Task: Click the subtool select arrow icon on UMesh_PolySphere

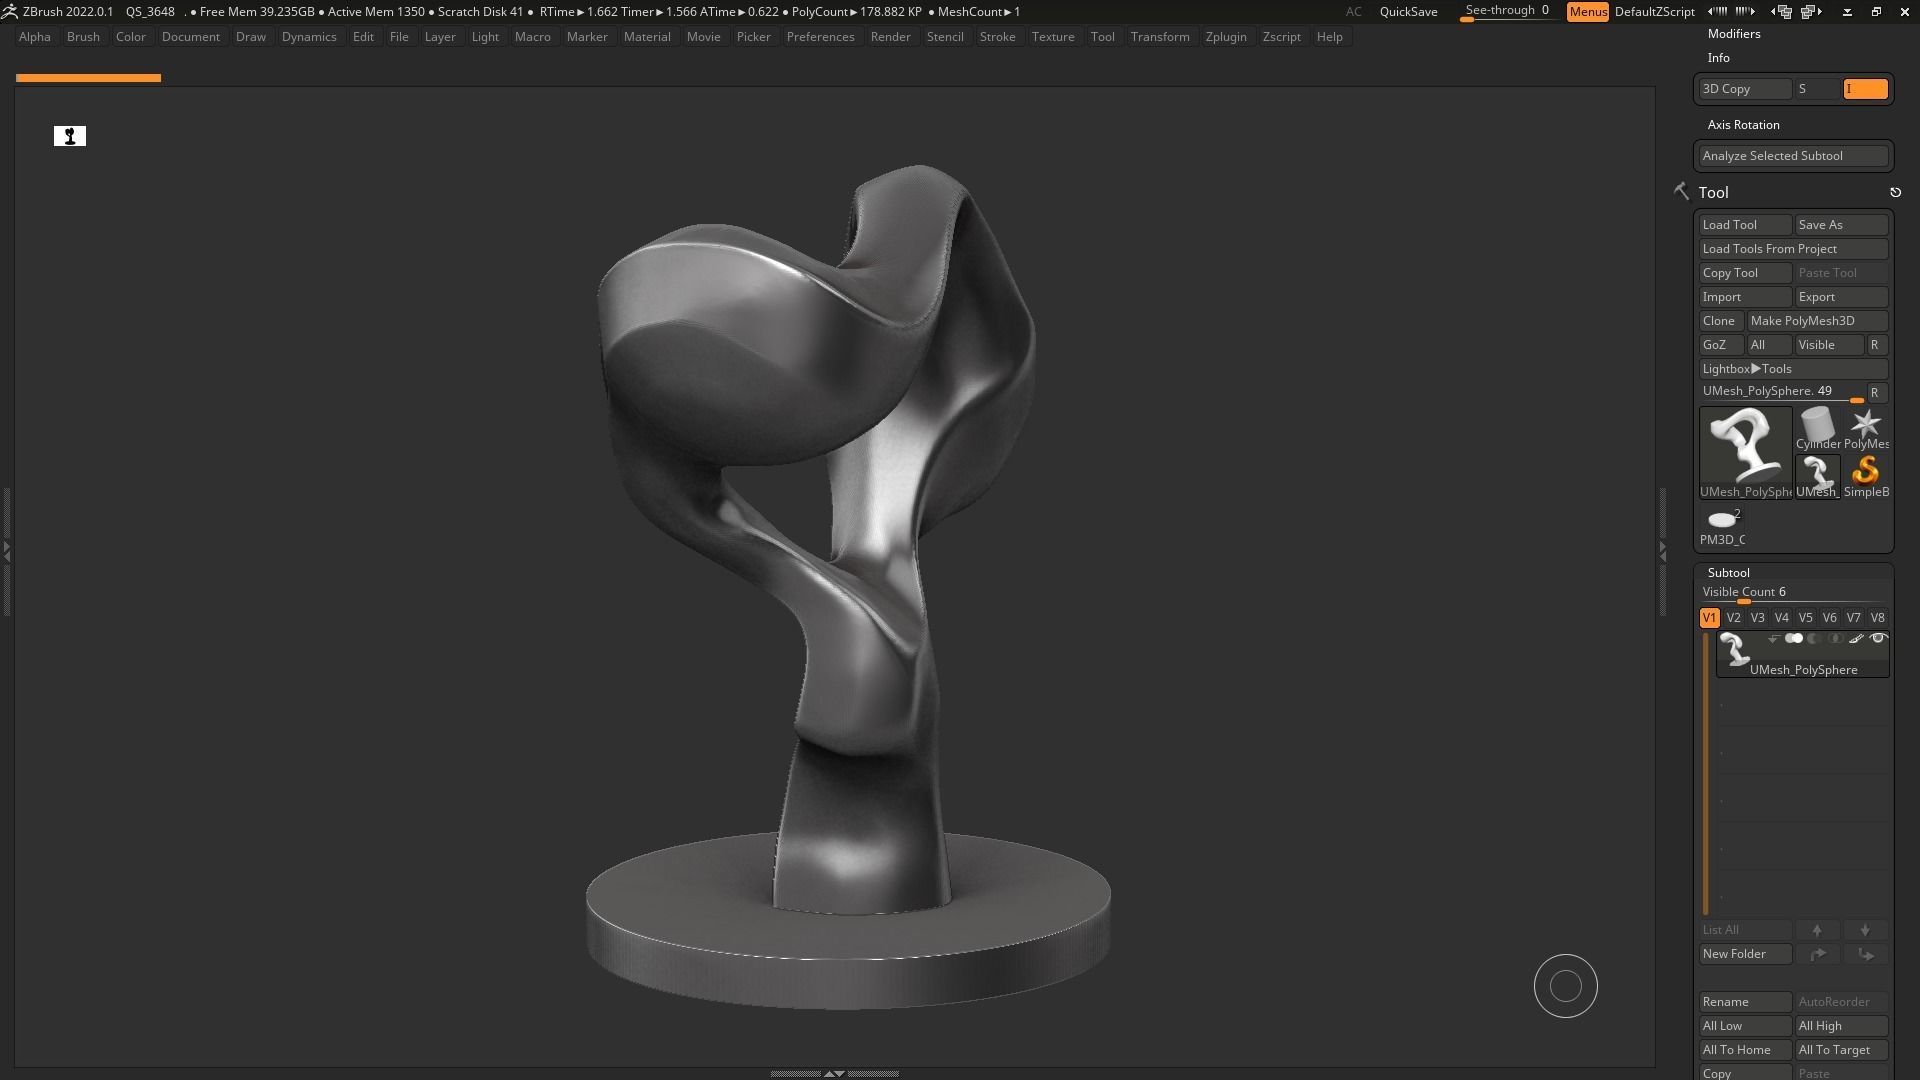Action: [x=1773, y=638]
